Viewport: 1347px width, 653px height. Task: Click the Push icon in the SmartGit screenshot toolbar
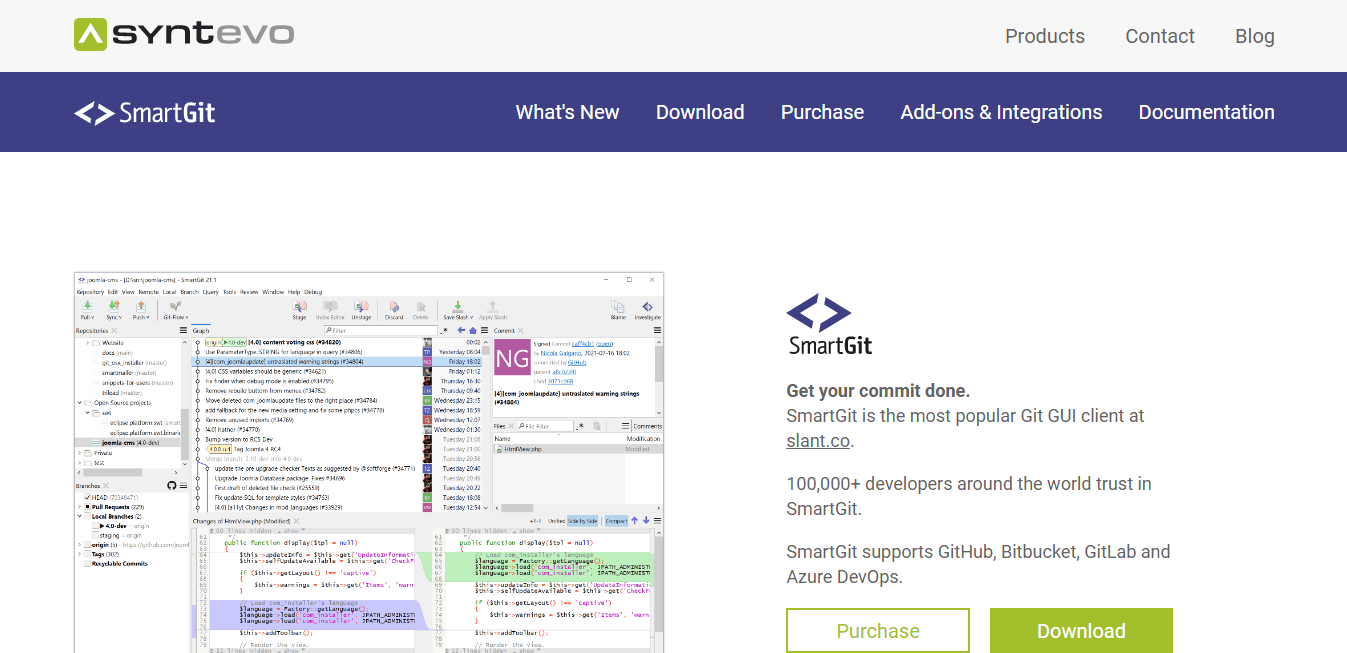[x=139, y=307]
